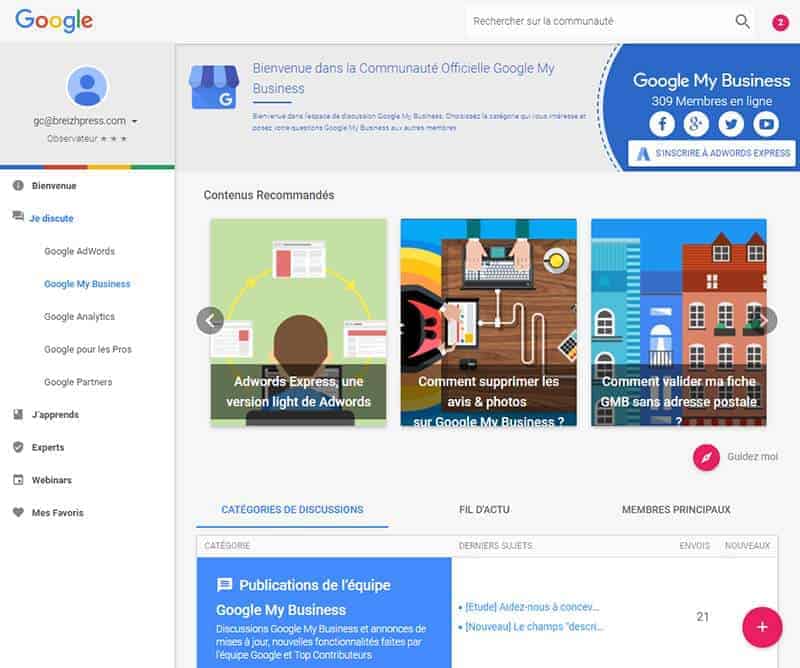Click the Webinars calendar icon
Screen dimensions: 800x668
18,480
